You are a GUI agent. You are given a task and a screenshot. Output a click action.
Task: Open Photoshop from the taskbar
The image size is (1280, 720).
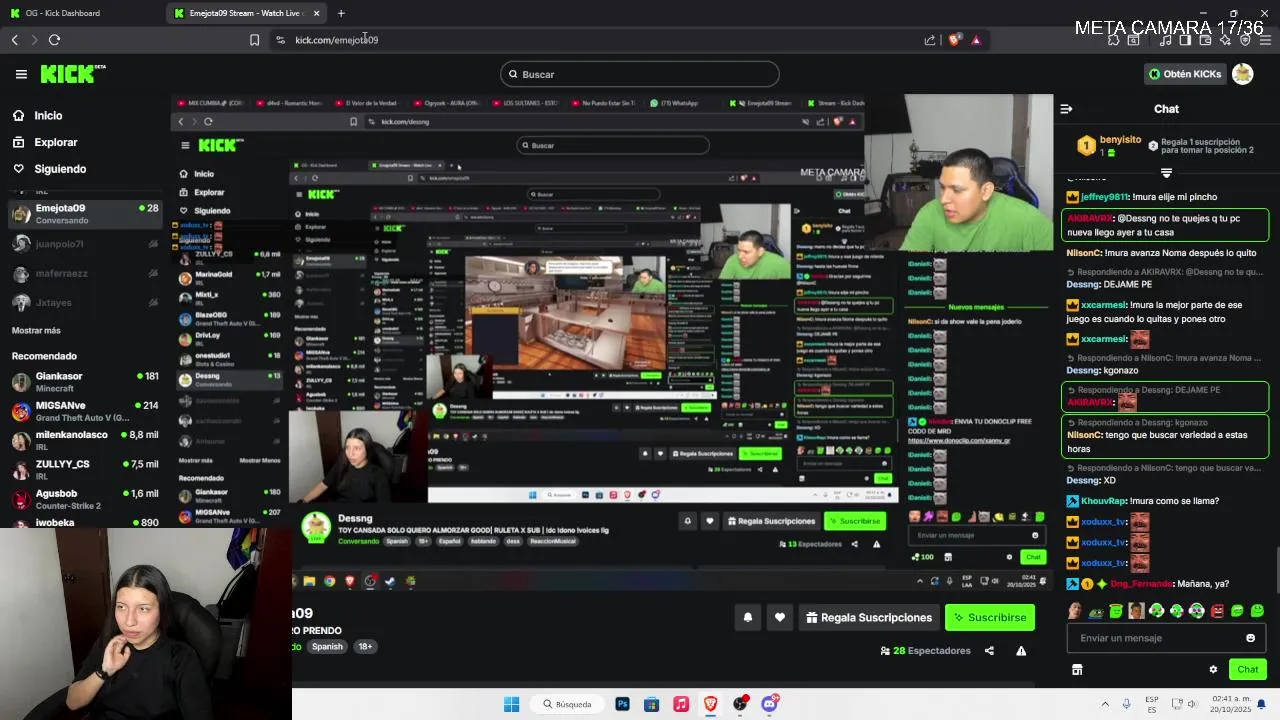point(622,704)
